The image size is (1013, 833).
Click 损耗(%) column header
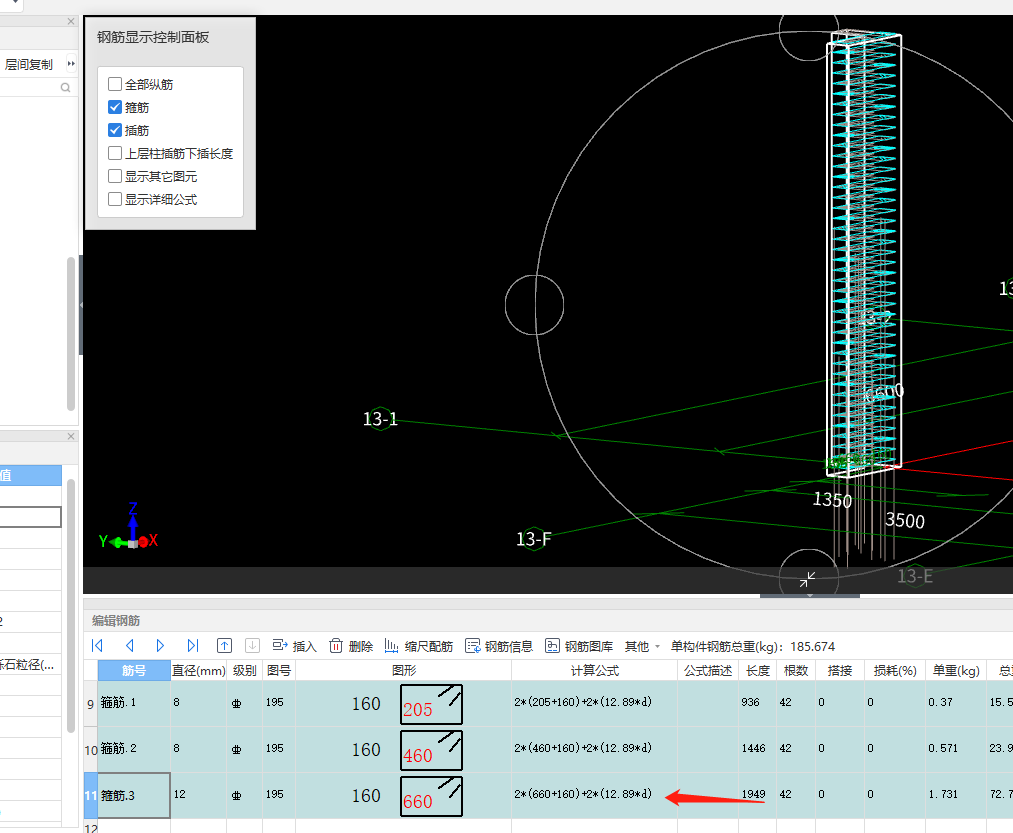coord(895,671)
